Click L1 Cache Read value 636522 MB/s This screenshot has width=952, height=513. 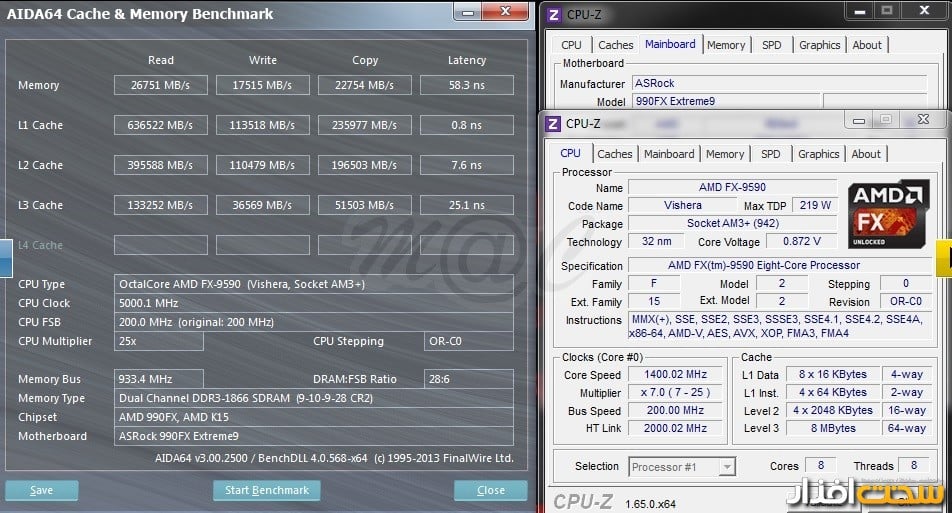click(161, 125)
